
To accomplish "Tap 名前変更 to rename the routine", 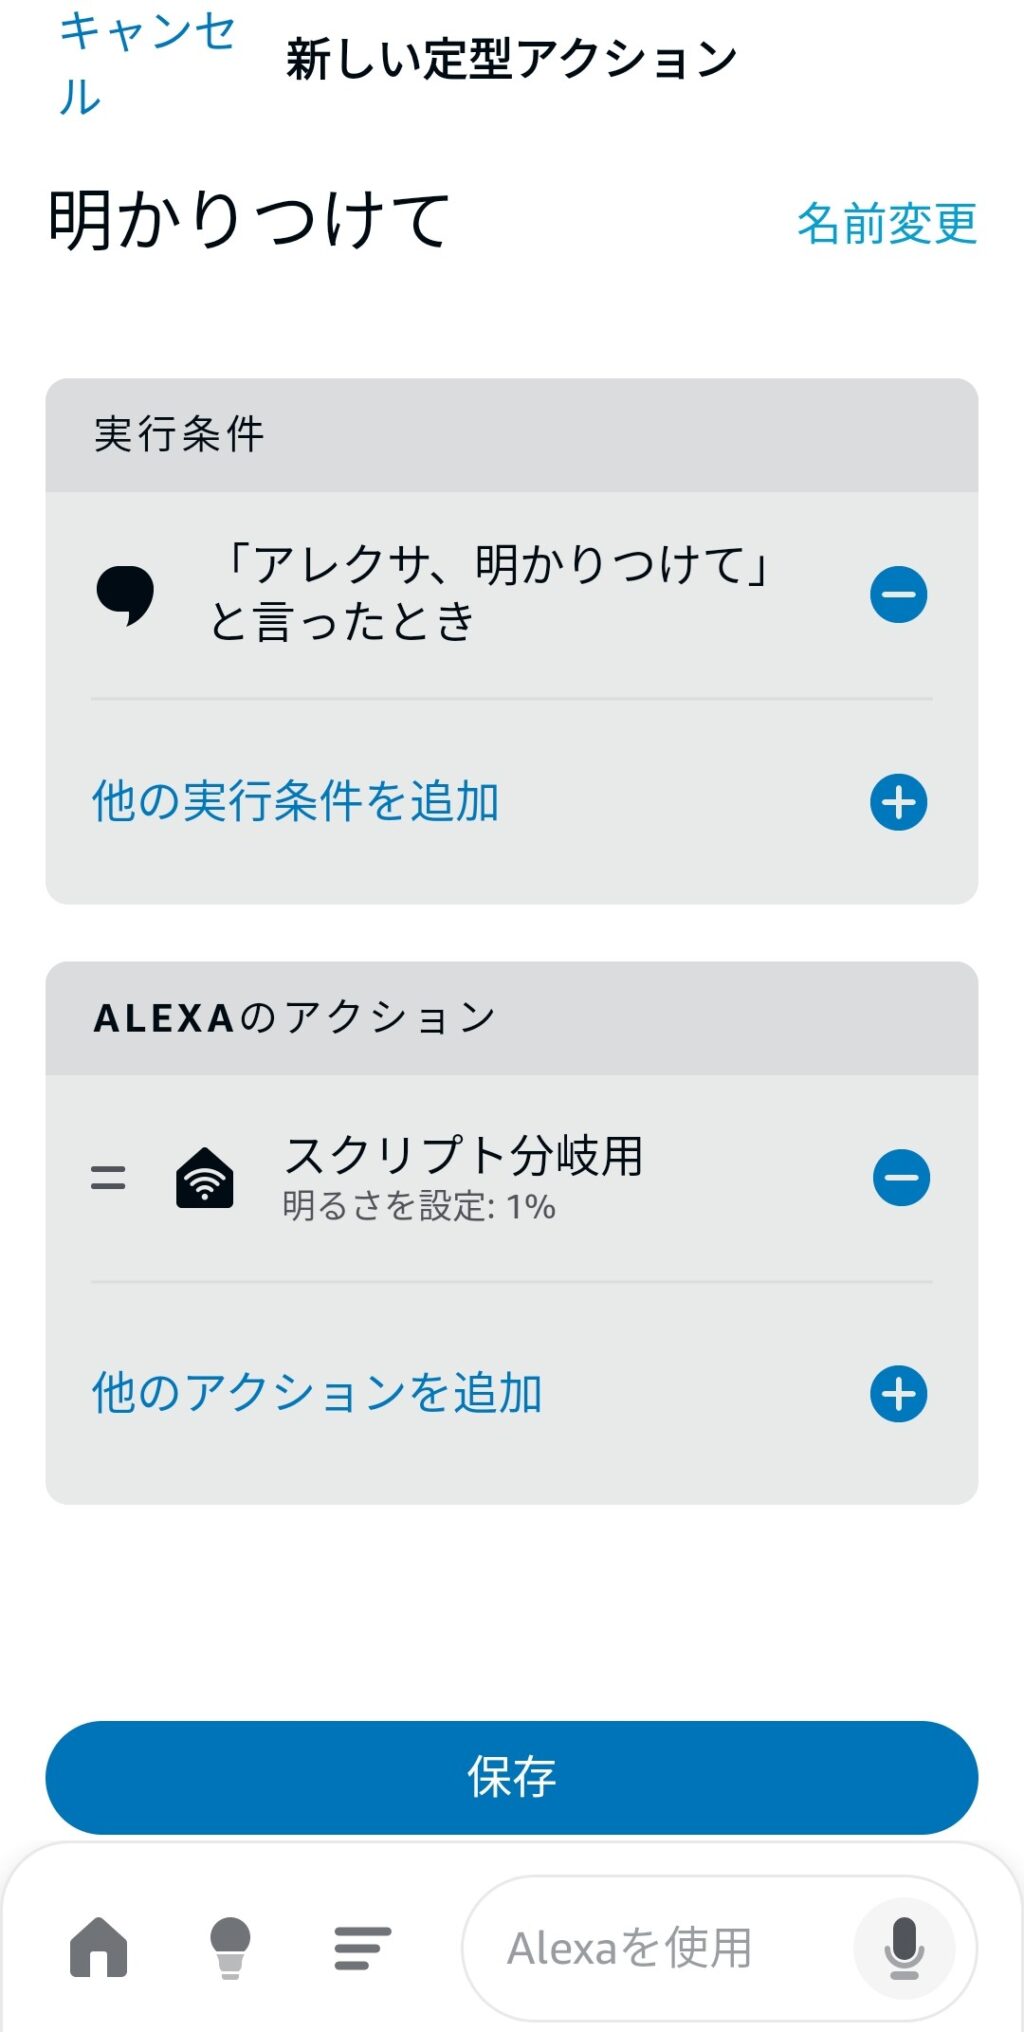I will tap(886, 222).
